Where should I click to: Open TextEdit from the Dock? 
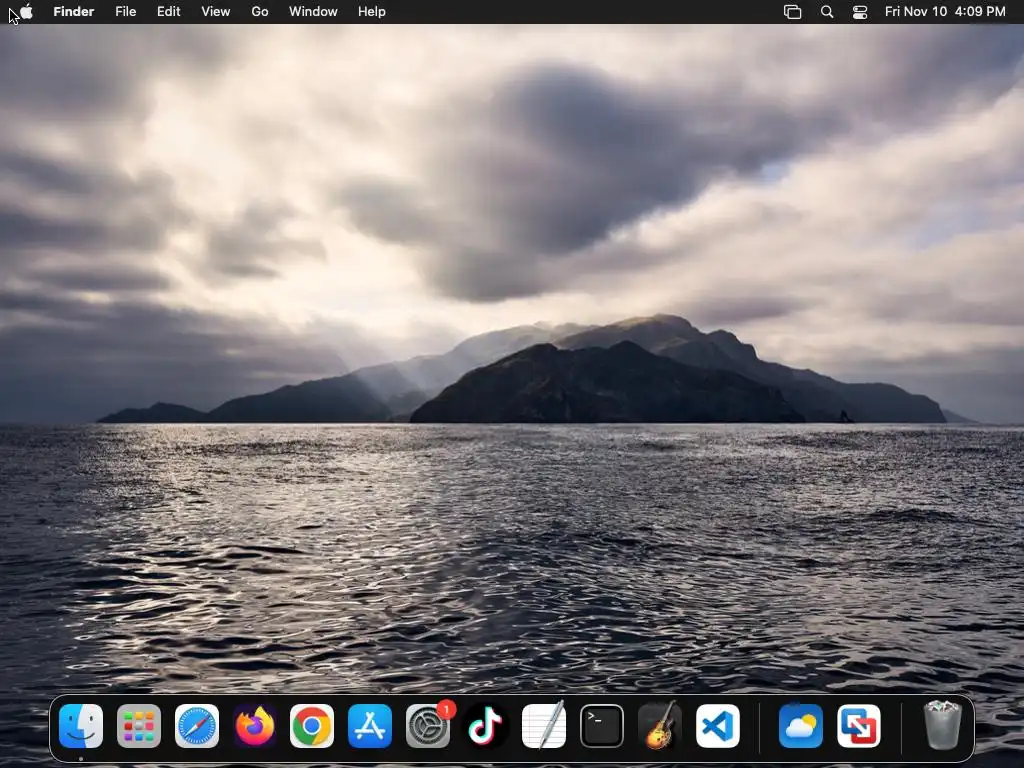tap(544, 726)
